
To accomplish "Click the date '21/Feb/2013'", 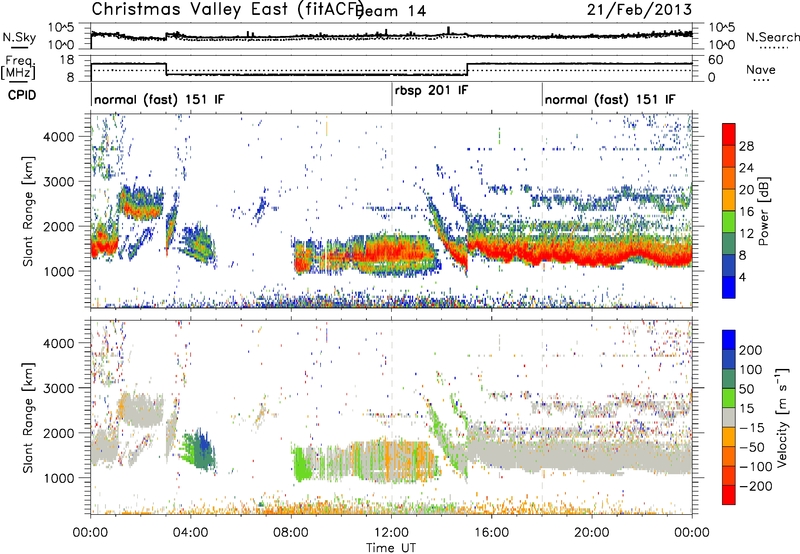I will (639, 9).
